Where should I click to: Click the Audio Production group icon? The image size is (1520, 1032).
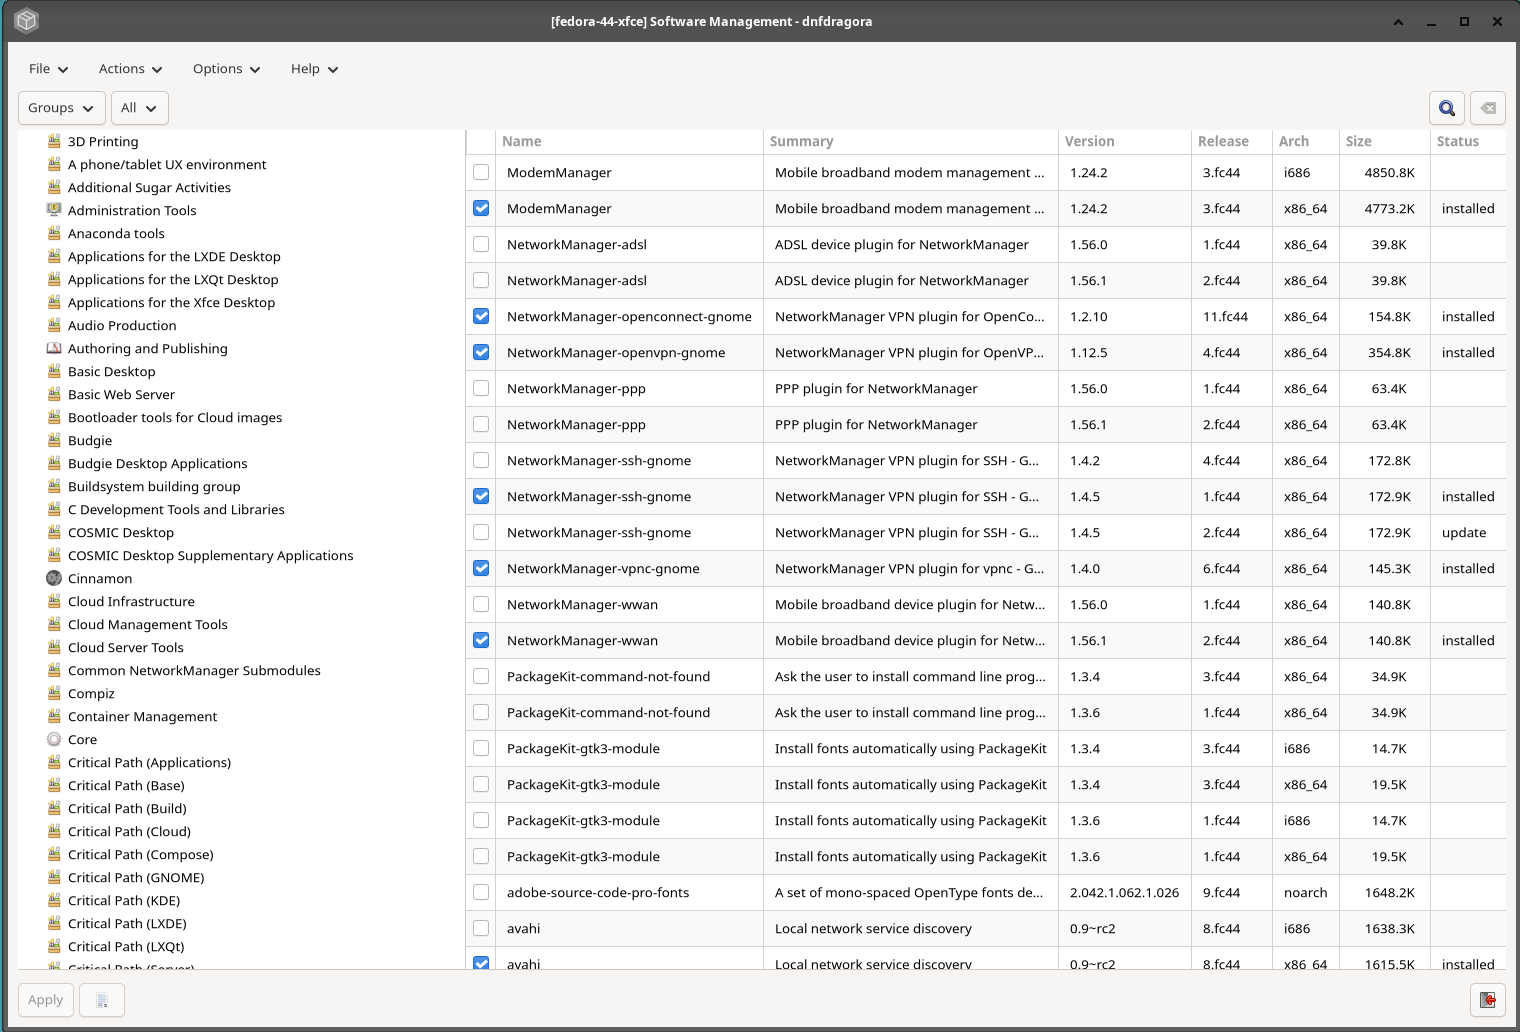(54, 325)
